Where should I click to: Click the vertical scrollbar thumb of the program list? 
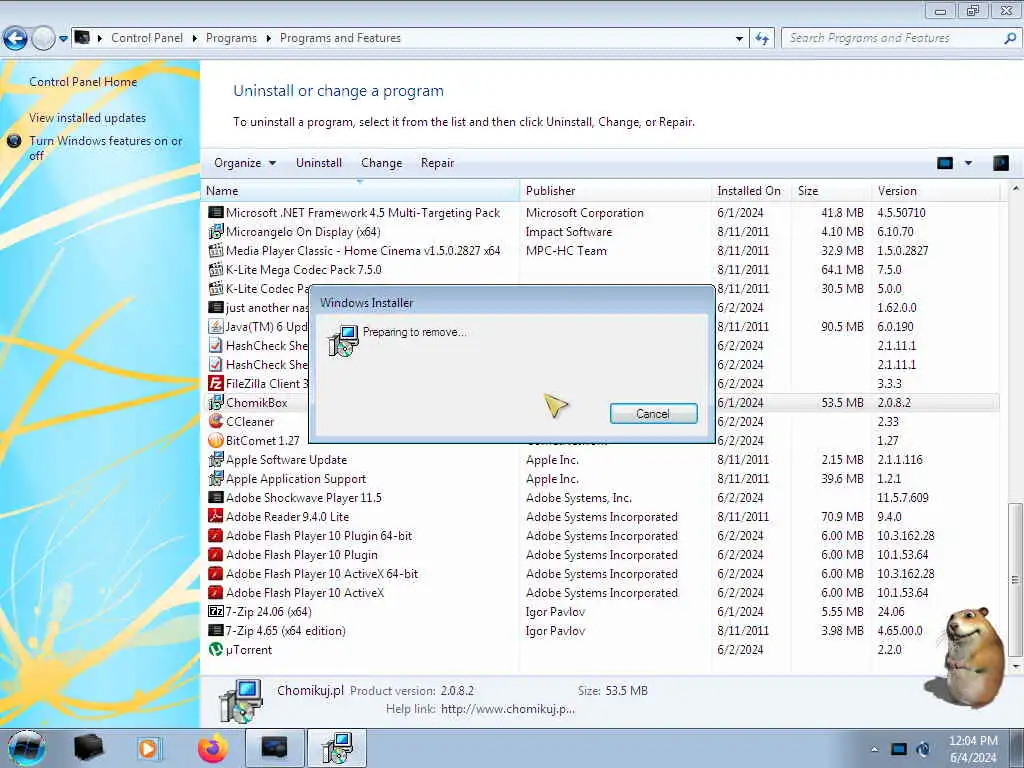1015,580
